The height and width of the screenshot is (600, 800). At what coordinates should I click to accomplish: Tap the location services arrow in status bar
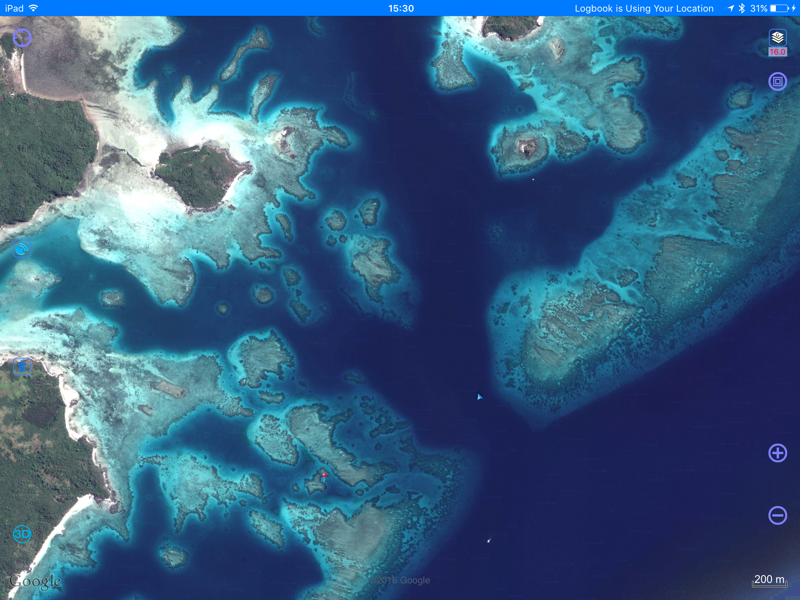(727, 8)
